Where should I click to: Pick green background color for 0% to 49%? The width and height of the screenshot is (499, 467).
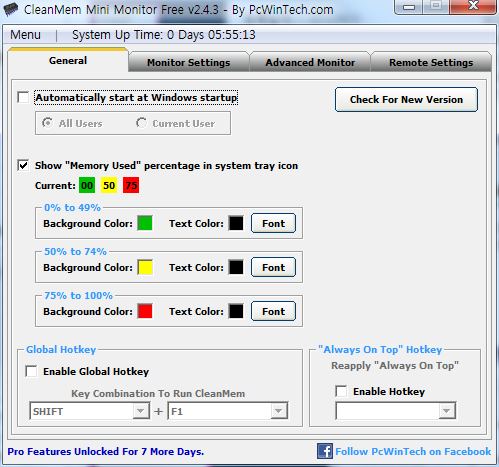click(x=145, y=223)
